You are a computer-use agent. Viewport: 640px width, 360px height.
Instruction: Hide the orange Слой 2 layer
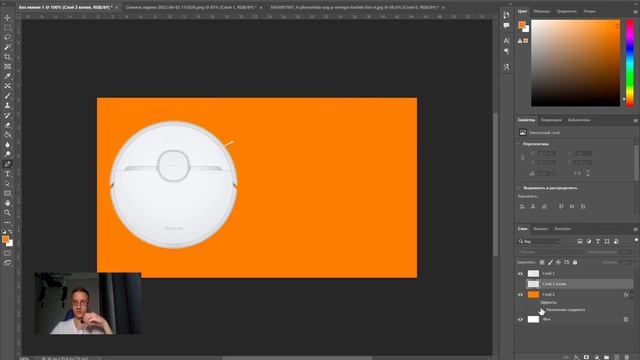[520, 294]
